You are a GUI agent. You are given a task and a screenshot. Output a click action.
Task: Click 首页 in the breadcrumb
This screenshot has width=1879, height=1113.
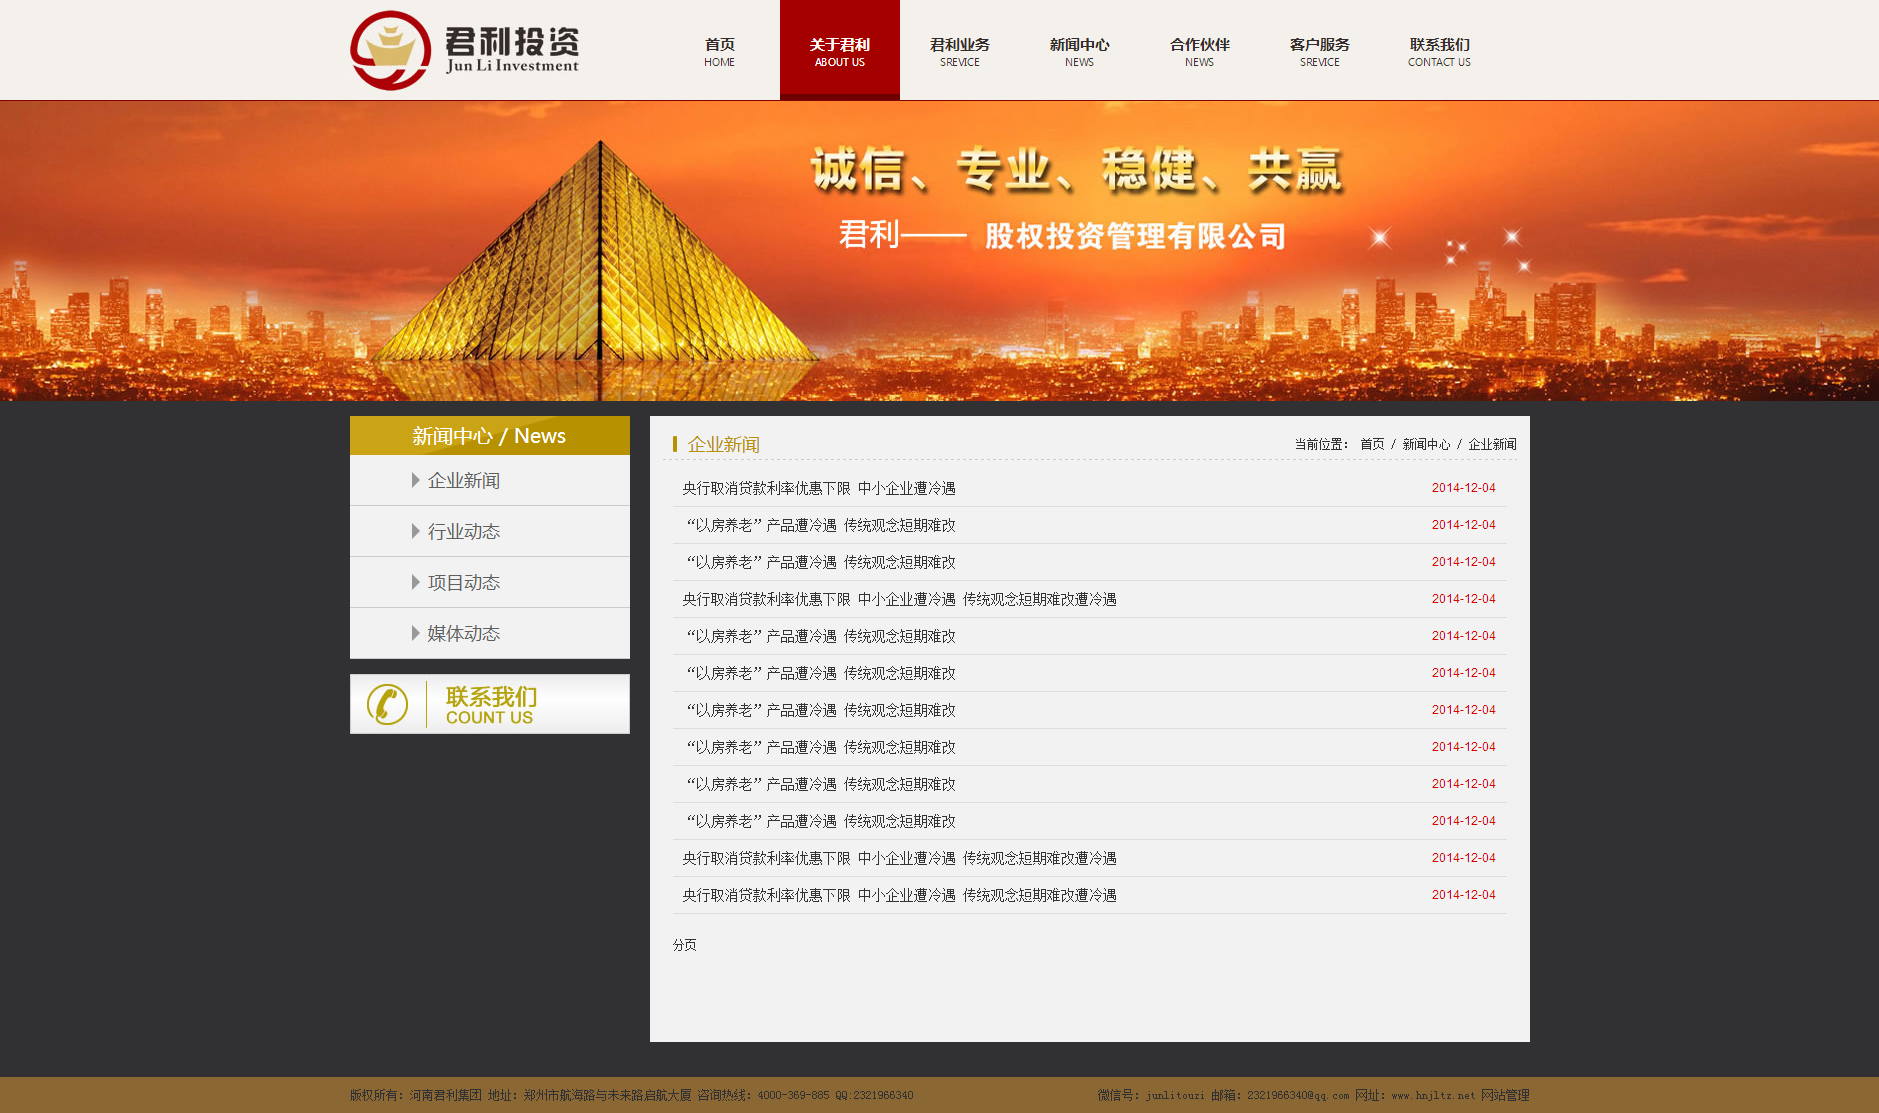pyautogui.click(x=1372, y=444)
